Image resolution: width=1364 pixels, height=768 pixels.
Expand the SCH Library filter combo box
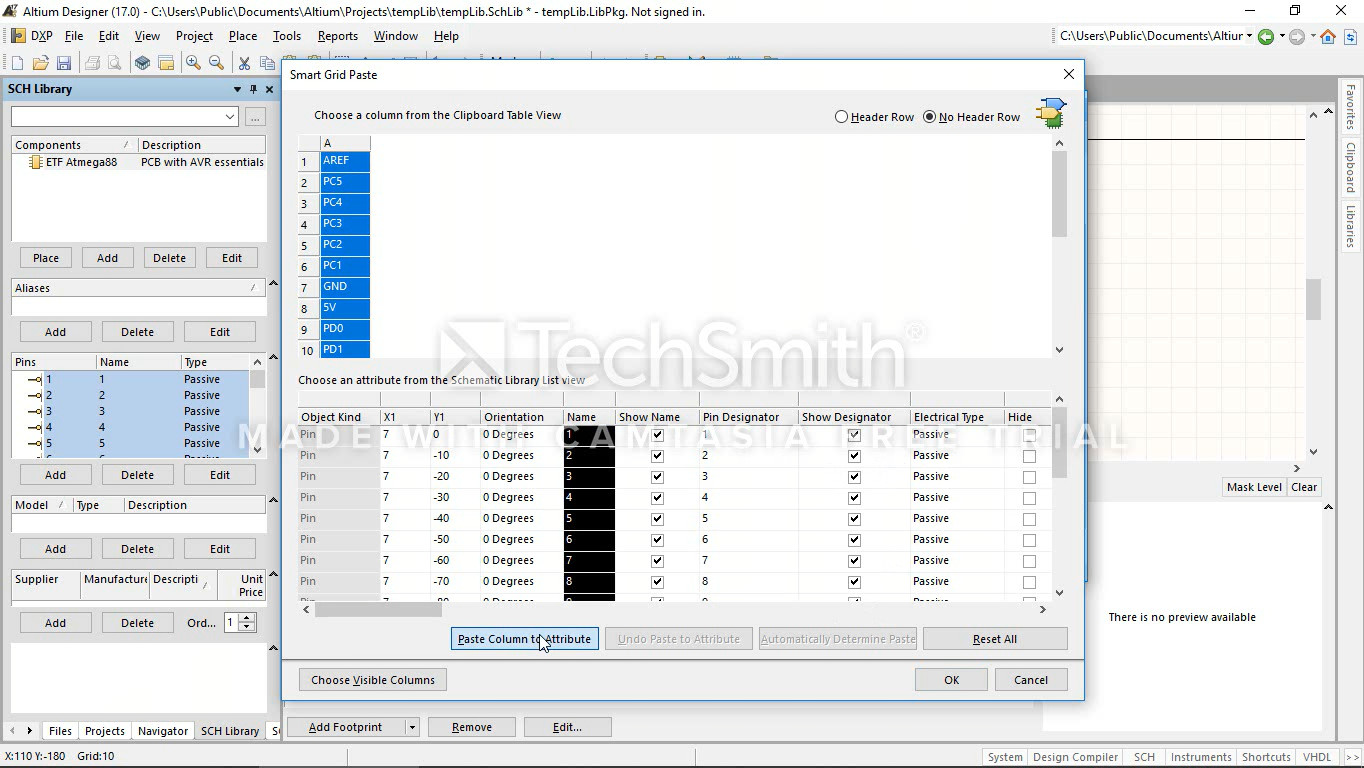click(230, 117)
